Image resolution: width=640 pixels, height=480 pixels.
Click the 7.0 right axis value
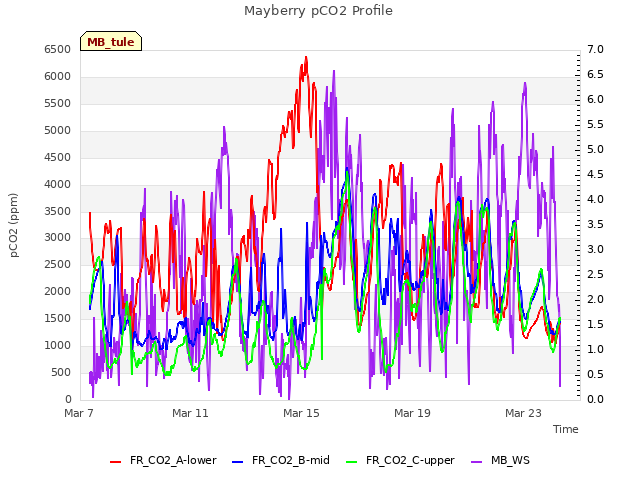tap(595, 50)
